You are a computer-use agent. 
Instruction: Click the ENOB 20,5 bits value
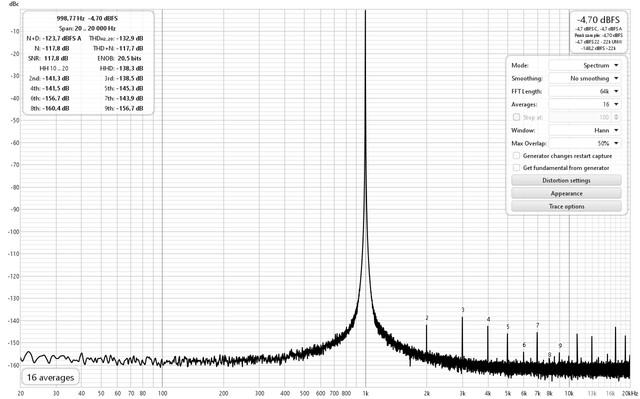pyautogui.click(x=129, y=58)
